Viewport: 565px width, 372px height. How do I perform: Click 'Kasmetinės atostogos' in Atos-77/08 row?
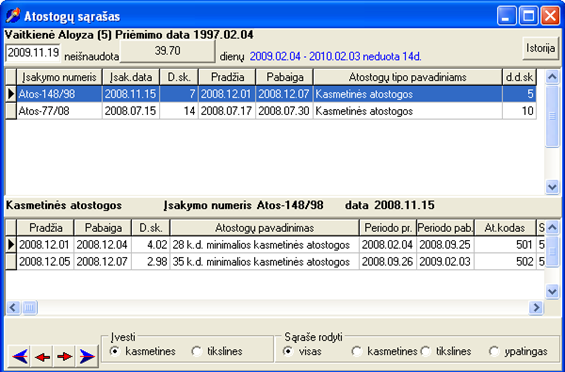pyautogui.click(x=408, y=111)
